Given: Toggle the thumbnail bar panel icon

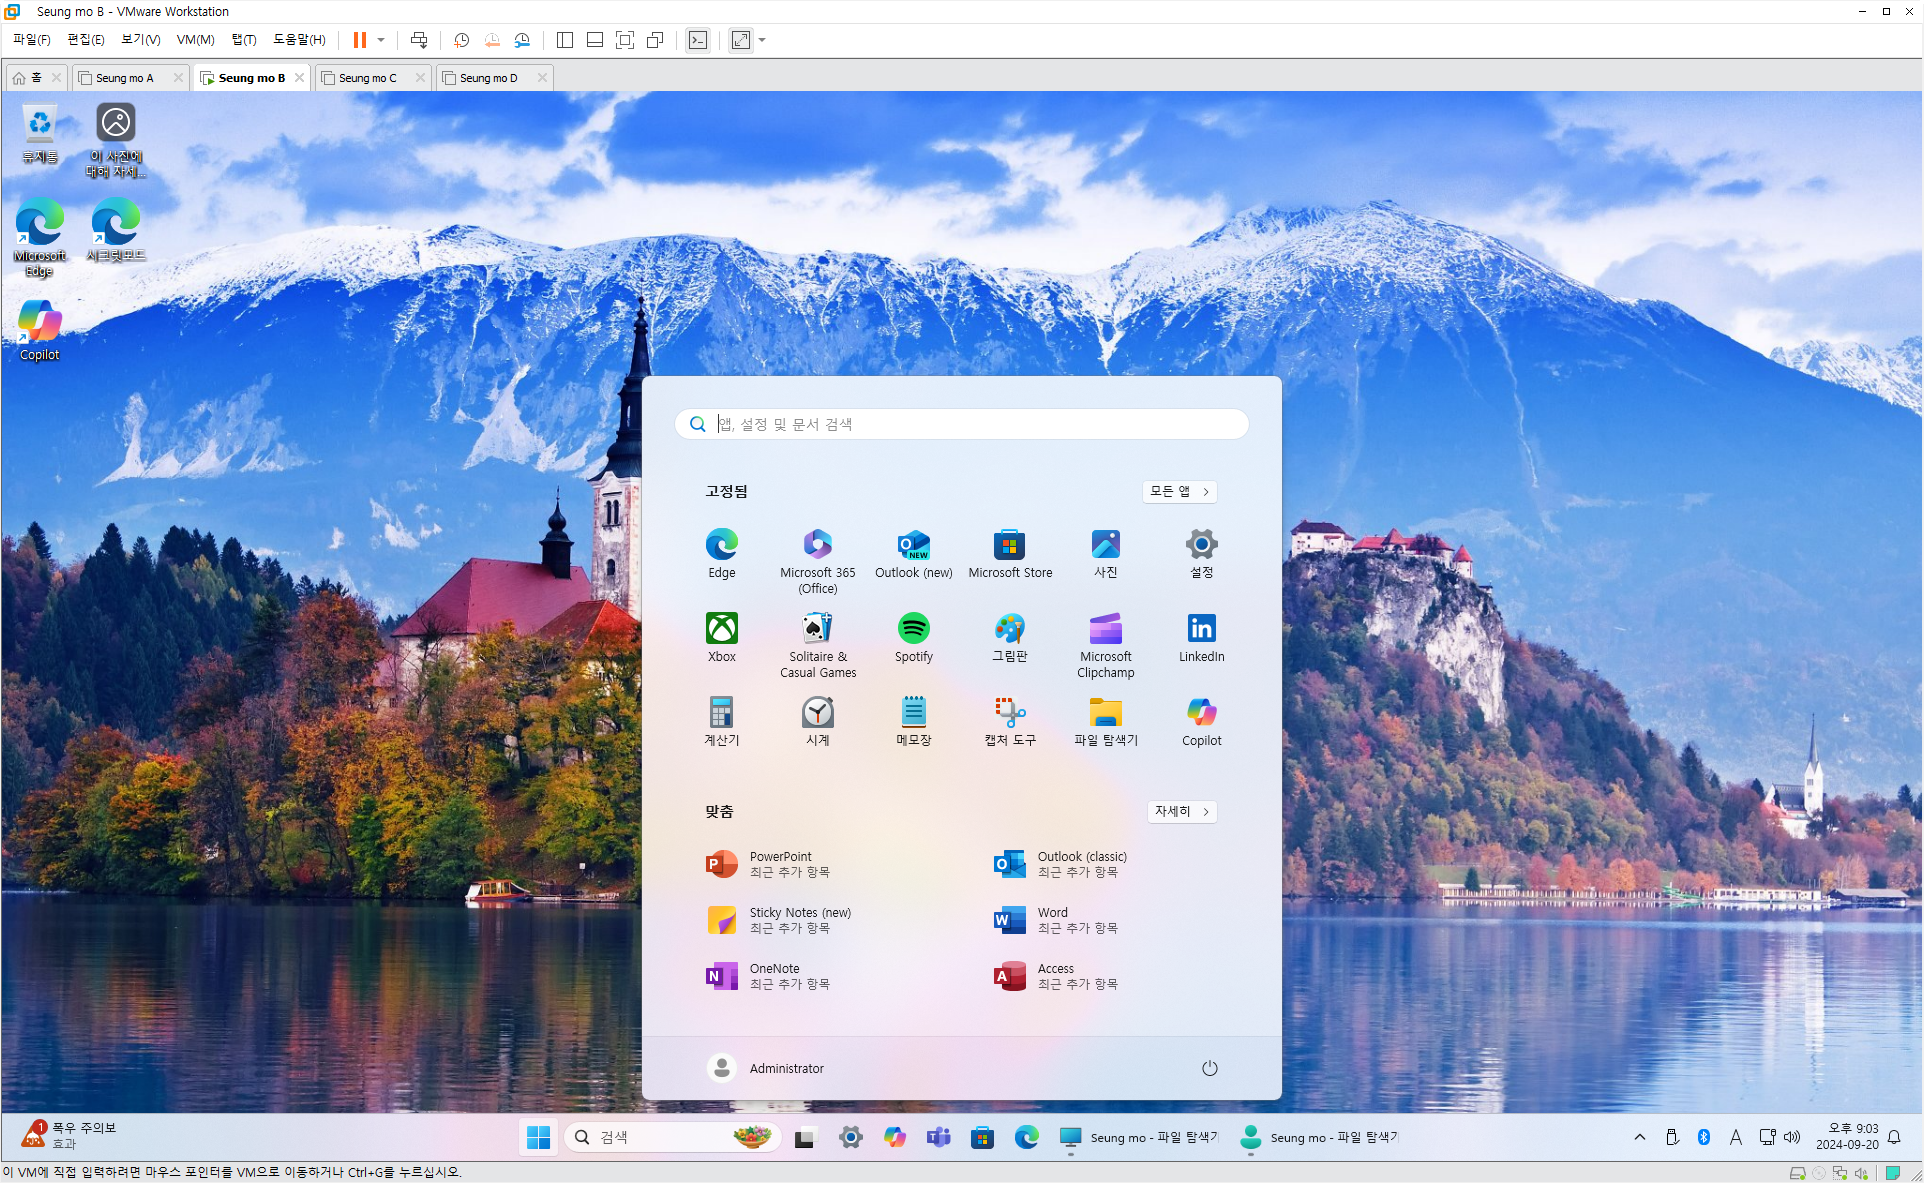Looking at the screenshot, I should (x=595, y=40).
